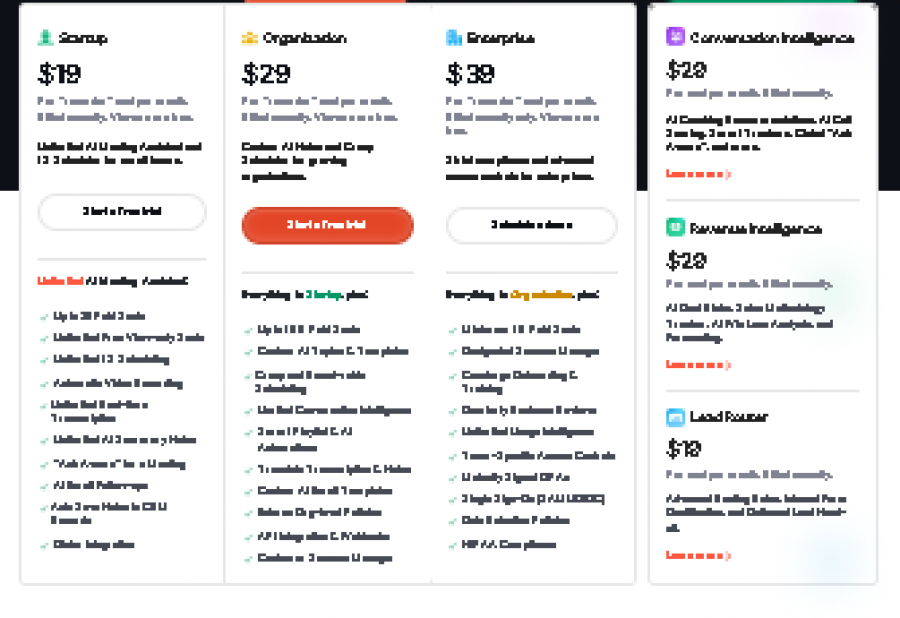Start a Free trial on the Organization plan
Screen dimensions: 900x618
(327, 226)
